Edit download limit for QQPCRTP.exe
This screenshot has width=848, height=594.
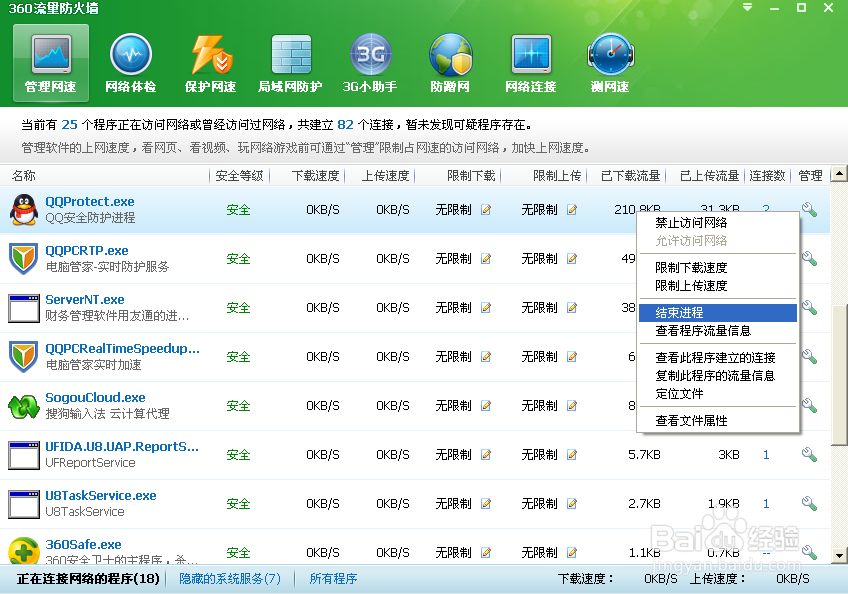tap(486, 259)
